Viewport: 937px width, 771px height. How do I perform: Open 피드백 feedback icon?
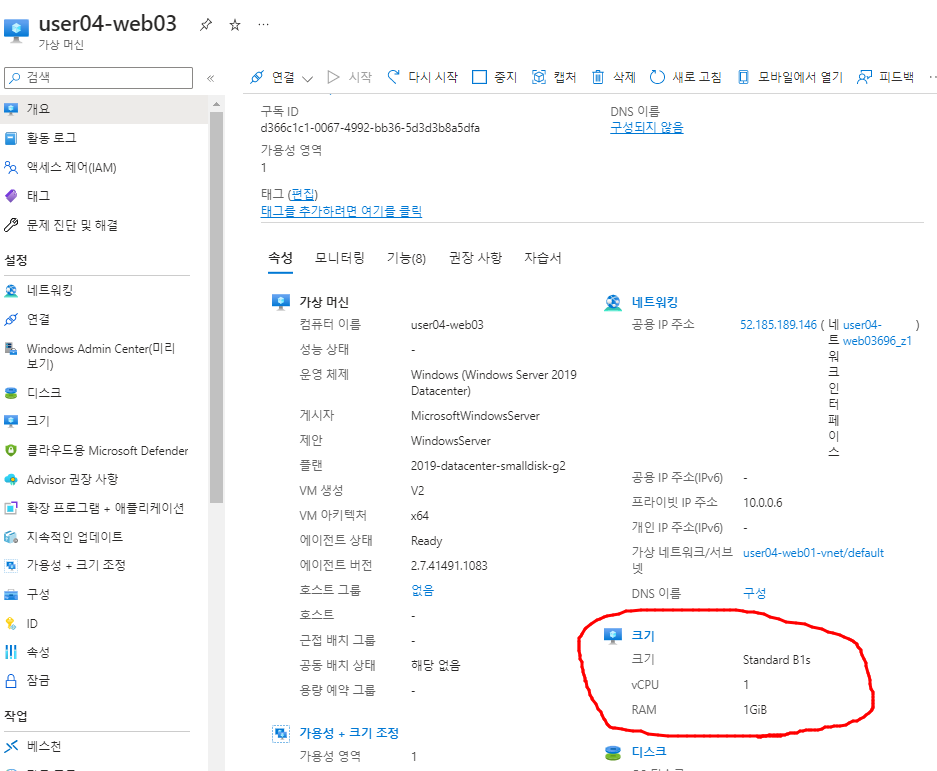point(864,77)
